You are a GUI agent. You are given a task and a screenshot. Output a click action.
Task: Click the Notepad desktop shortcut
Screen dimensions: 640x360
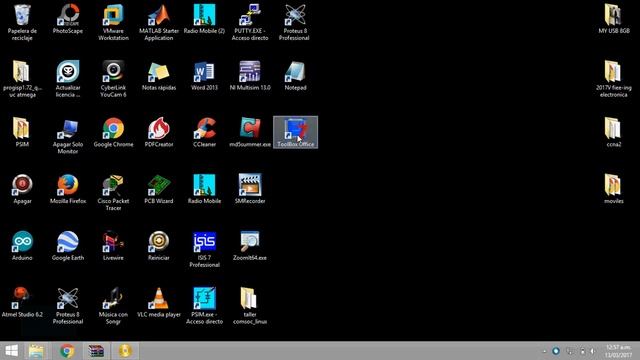point(296,76)
